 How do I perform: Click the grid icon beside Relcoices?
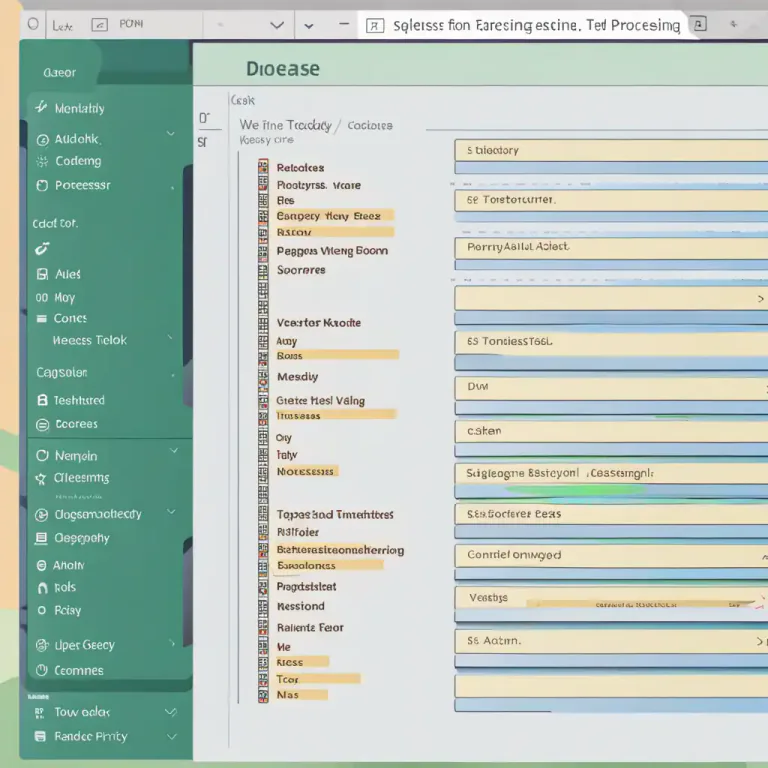(263, 167)
